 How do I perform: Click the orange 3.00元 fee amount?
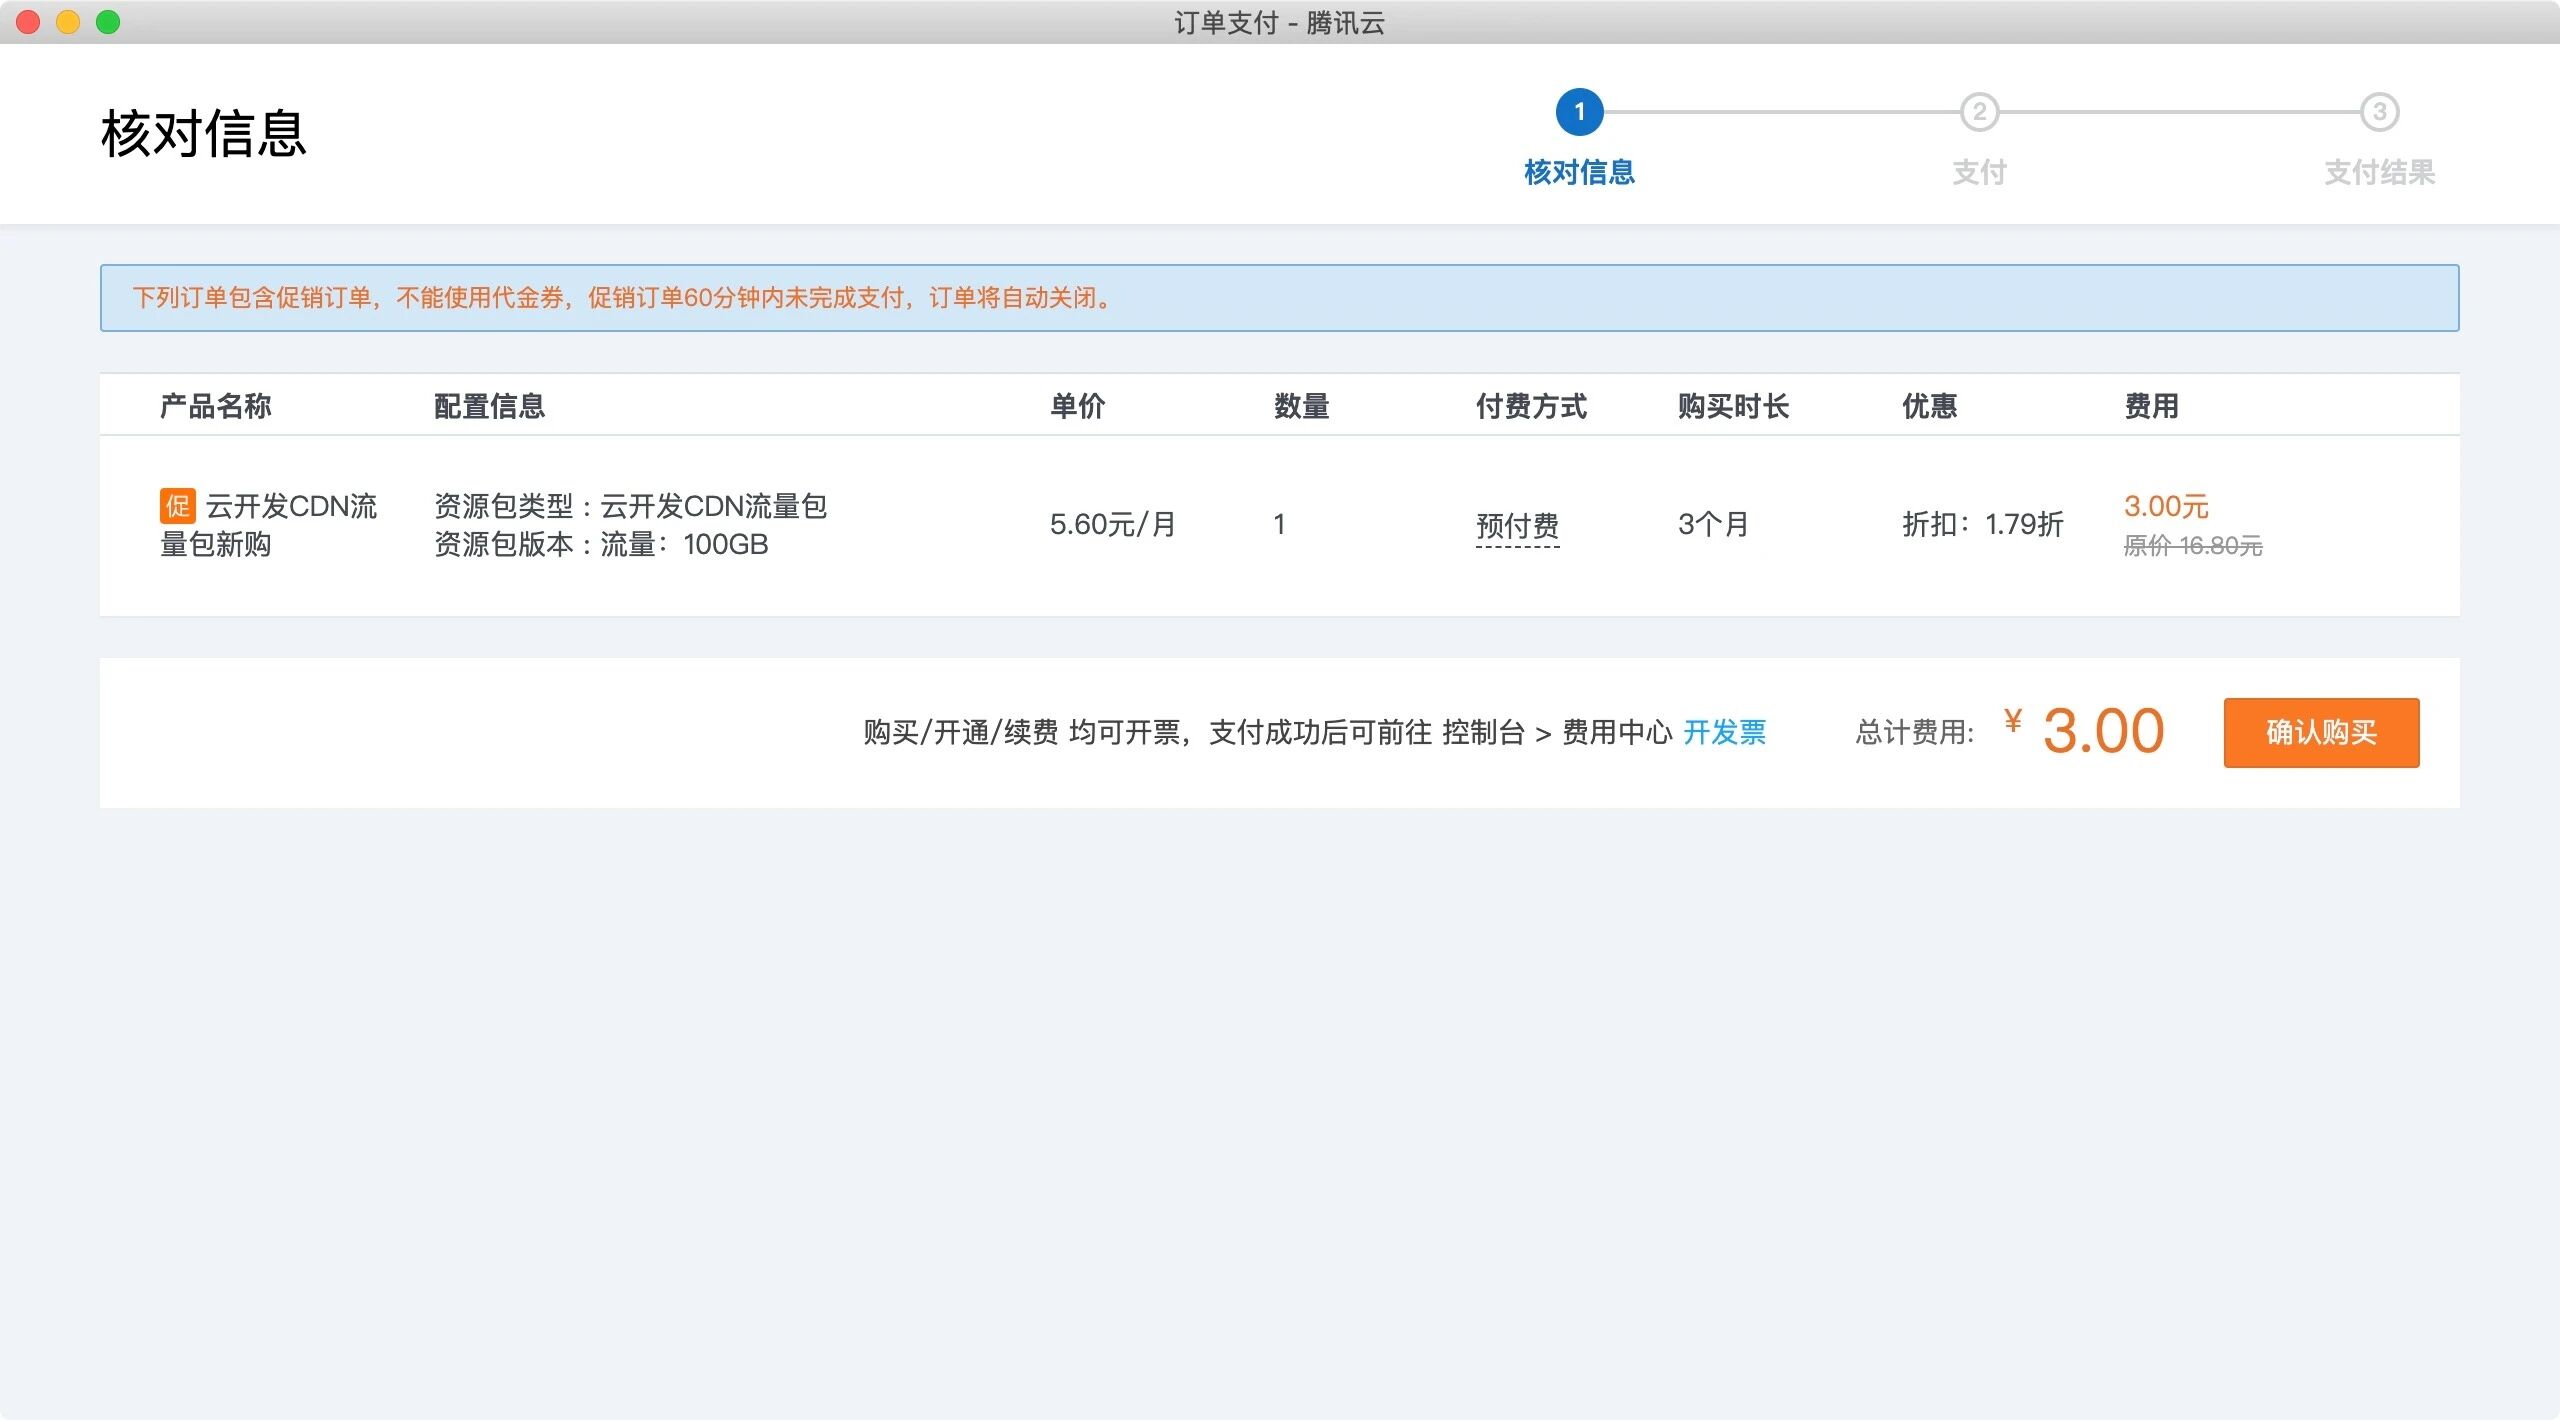pos(2166,506)
